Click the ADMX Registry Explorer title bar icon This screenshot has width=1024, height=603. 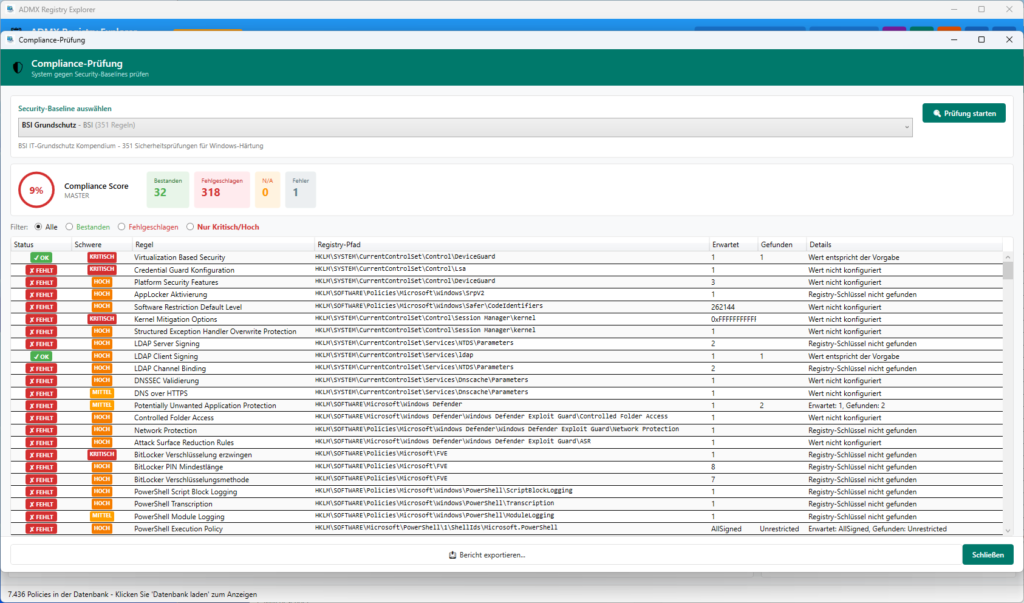[x=11, y=9]
